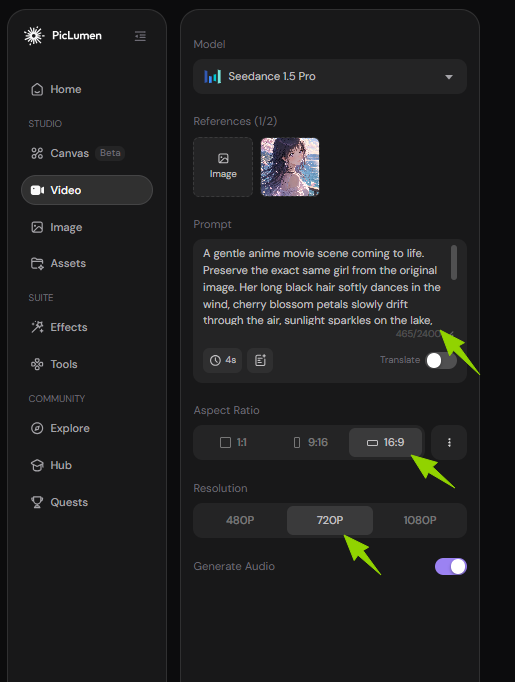Viewport: 515px width, 682px height.
Task: Select 480P resolution
Action: pos(240,520)
